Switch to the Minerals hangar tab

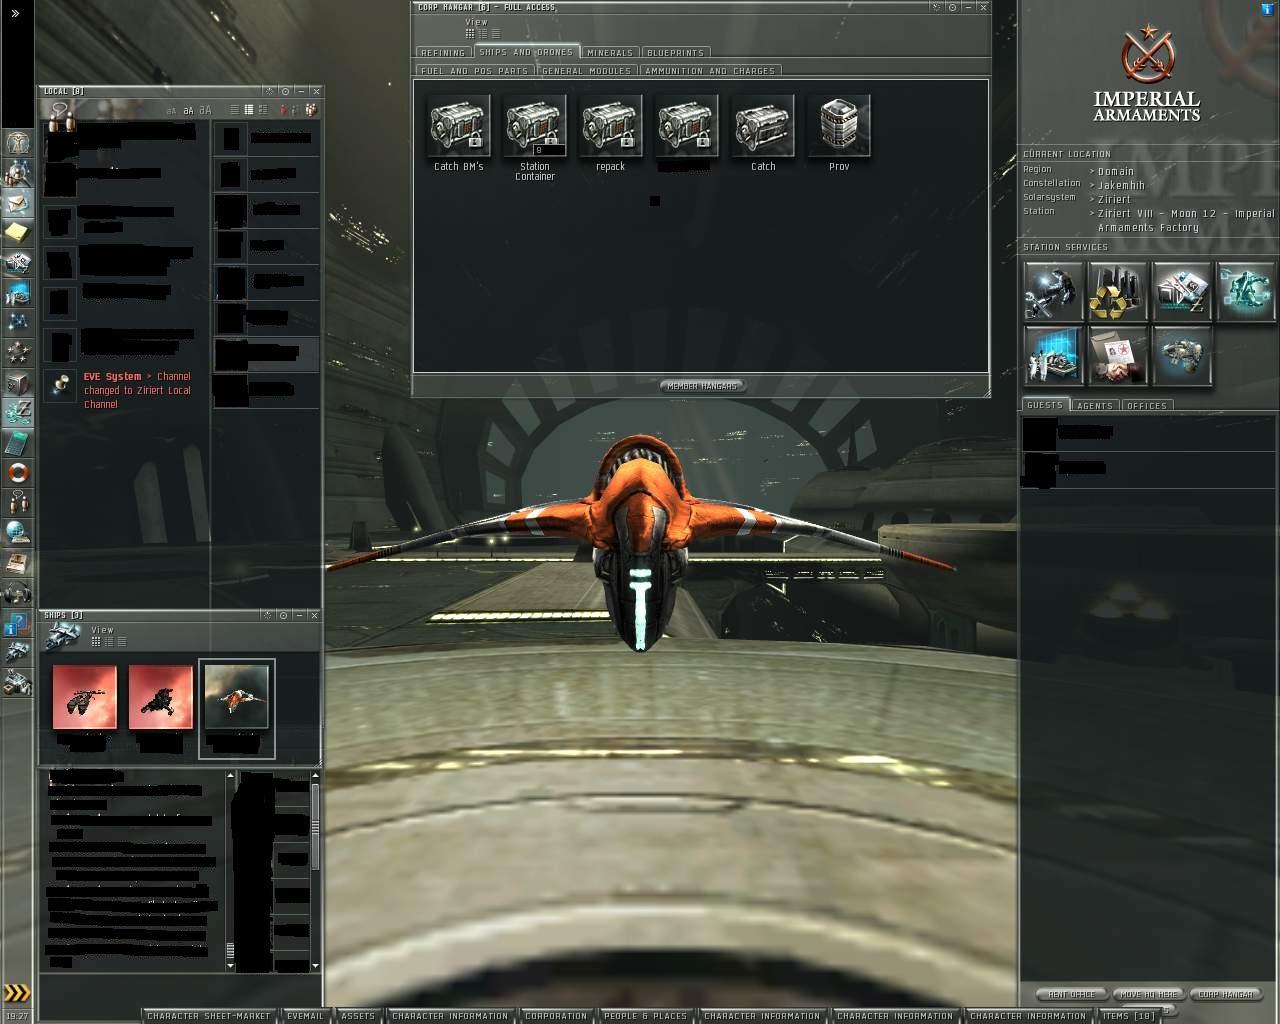coord(610,52)
